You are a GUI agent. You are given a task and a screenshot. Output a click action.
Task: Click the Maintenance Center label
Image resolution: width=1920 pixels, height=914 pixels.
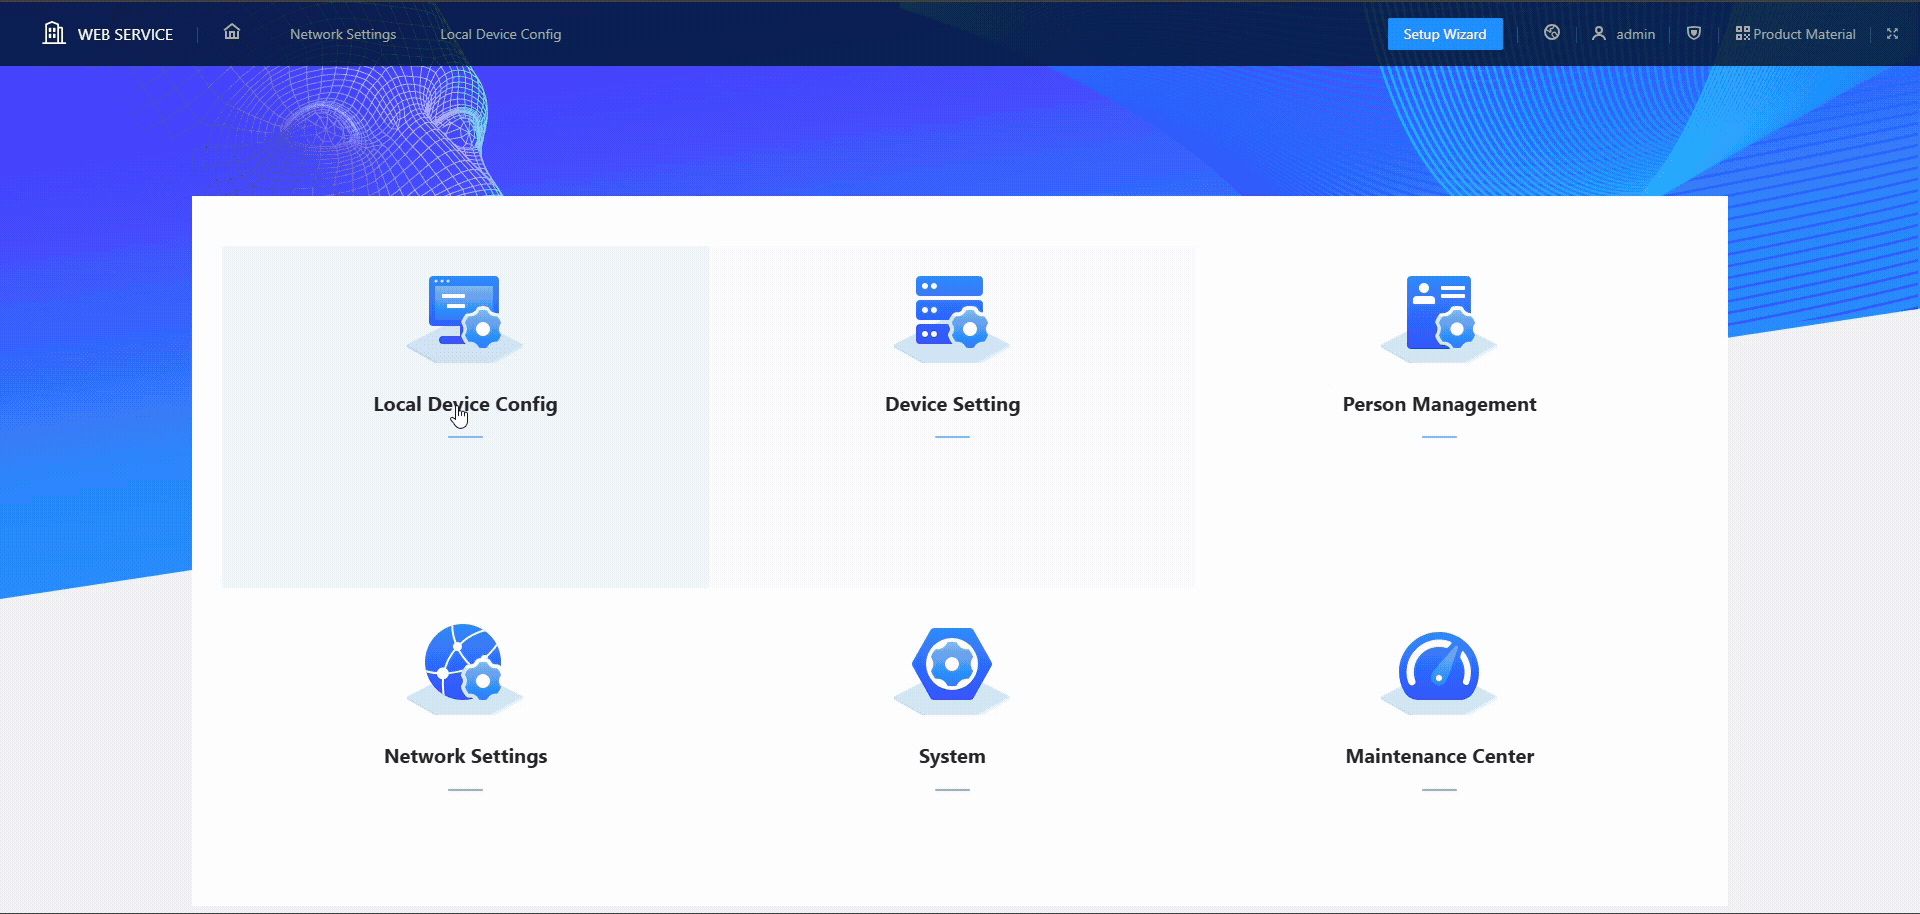(1439, 756)
